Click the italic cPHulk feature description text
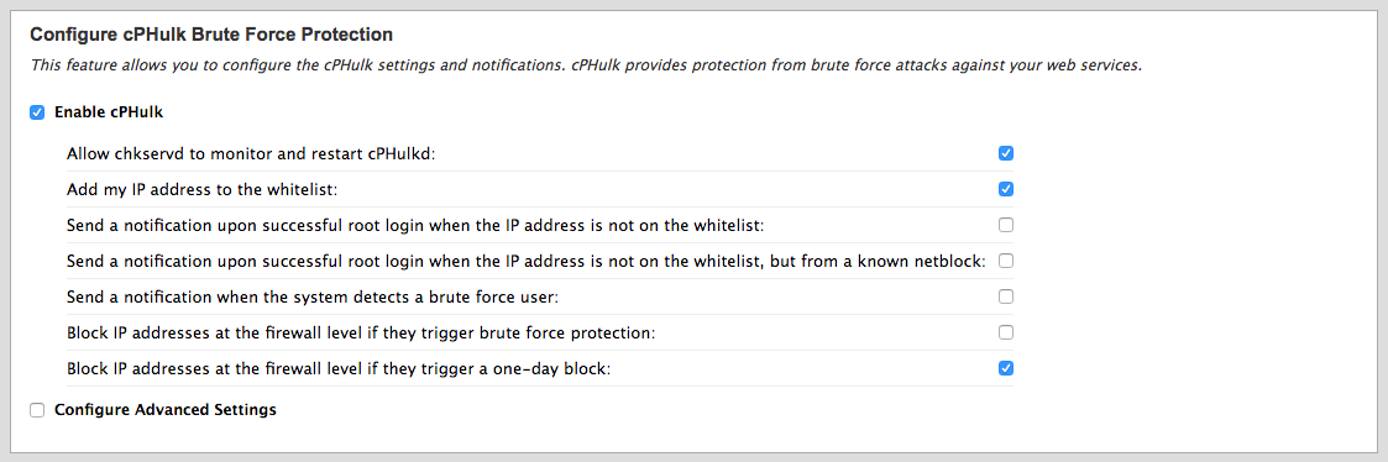1388x462 pixels. pyautogui.click(x=585, y=65)
